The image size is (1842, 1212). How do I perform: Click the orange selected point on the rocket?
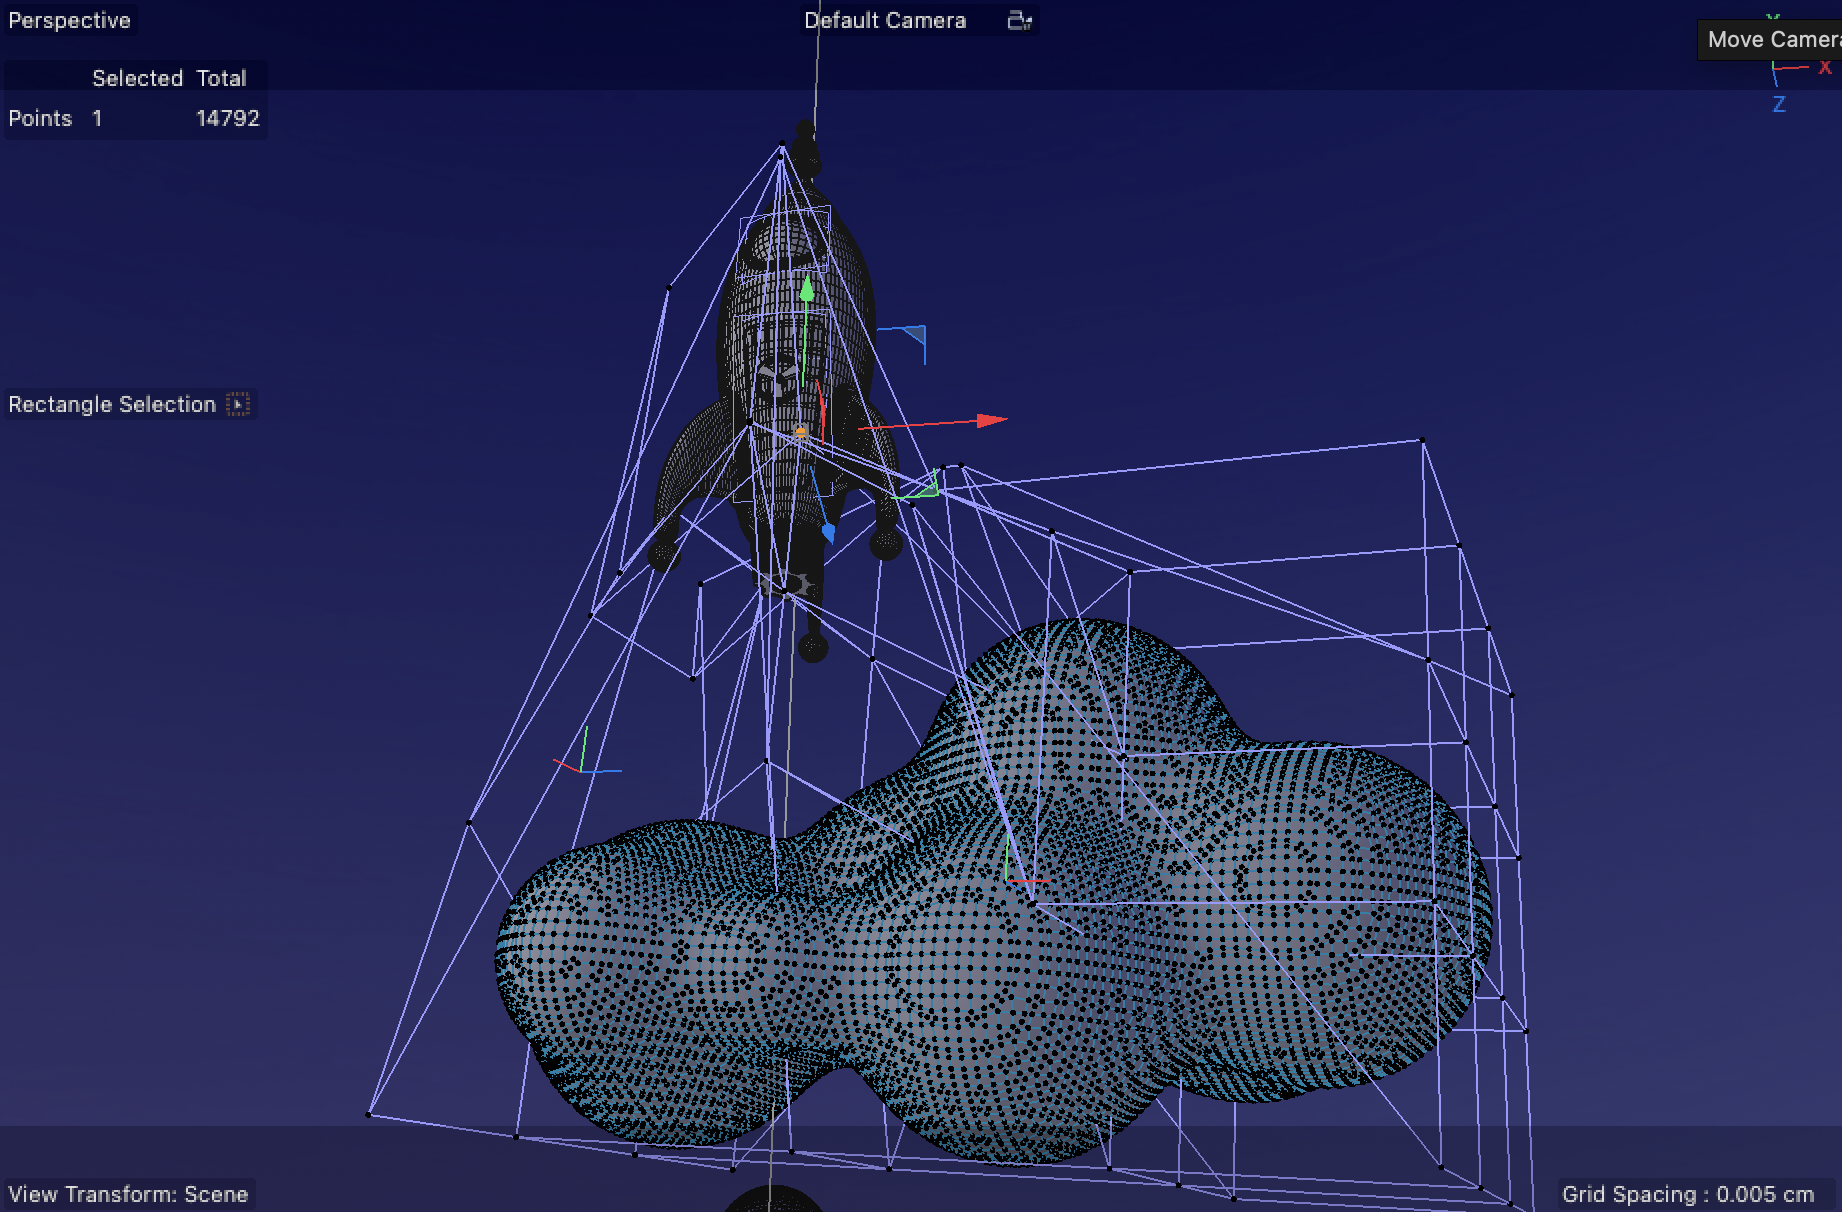[800, 432]
